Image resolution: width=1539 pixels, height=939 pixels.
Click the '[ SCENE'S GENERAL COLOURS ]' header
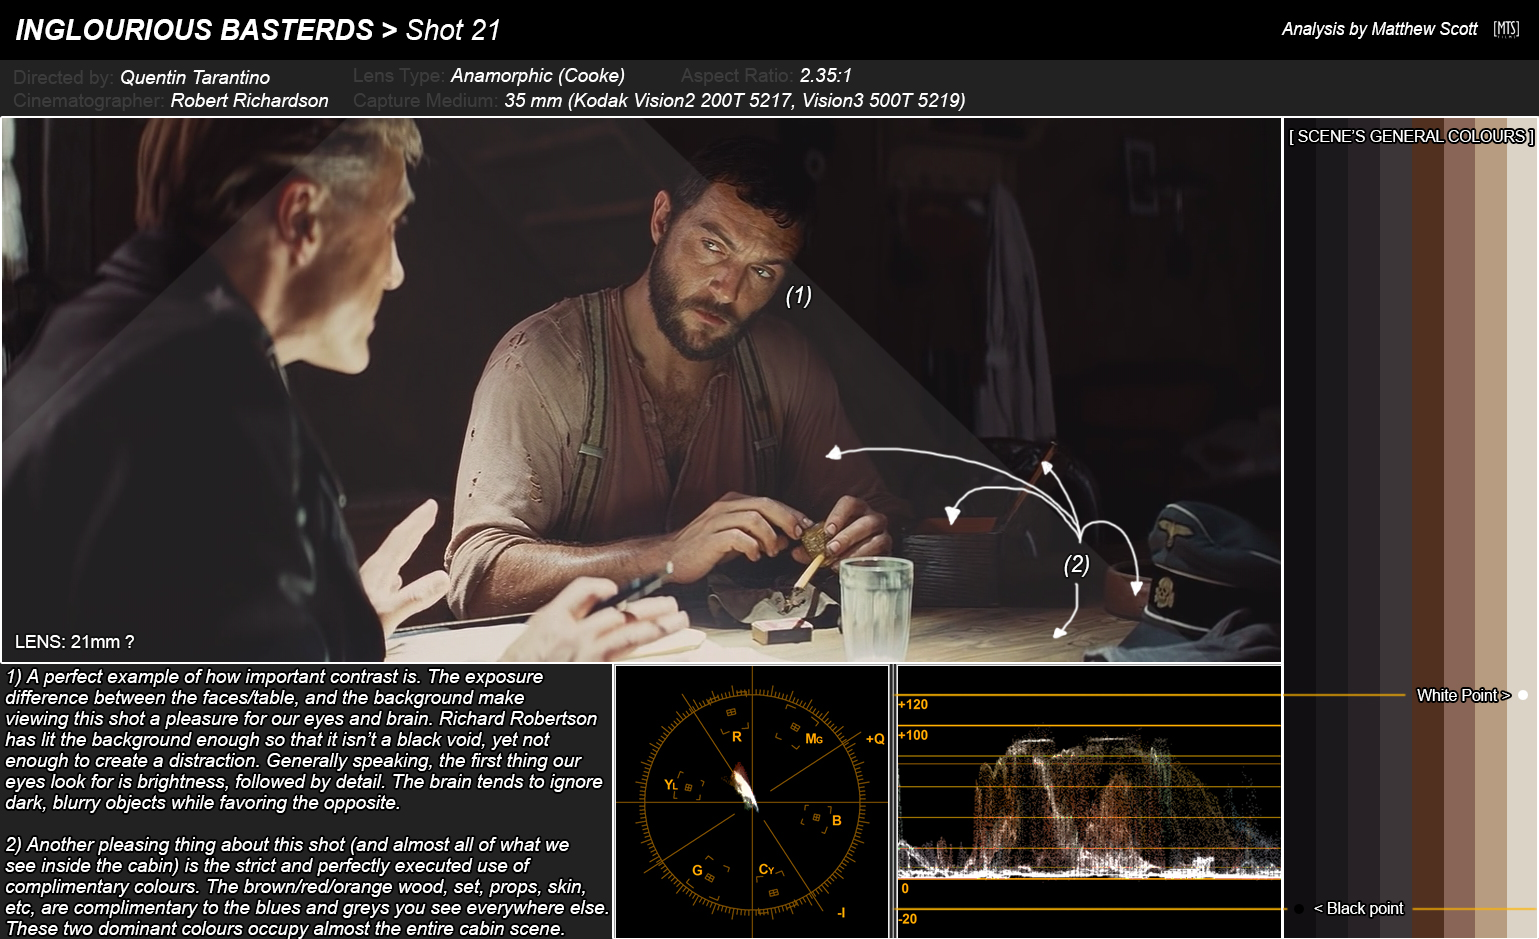click(1411, 136)
